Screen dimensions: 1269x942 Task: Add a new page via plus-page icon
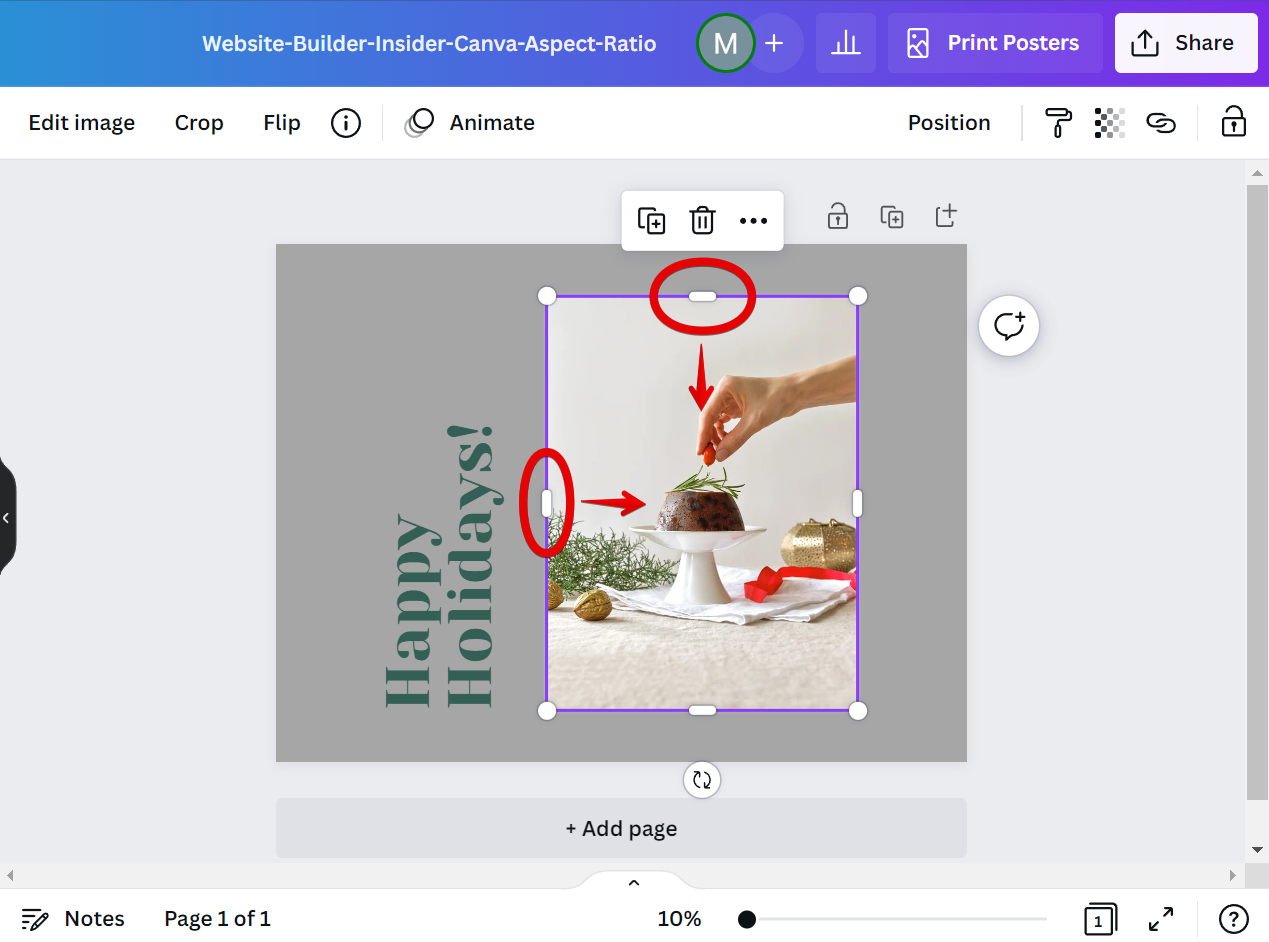coord(946,215)
